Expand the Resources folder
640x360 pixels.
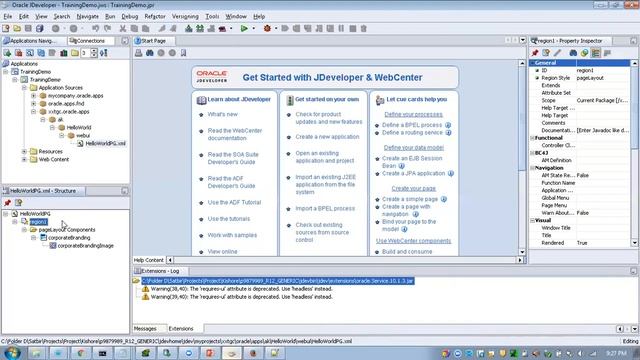[x=24, y=151]
